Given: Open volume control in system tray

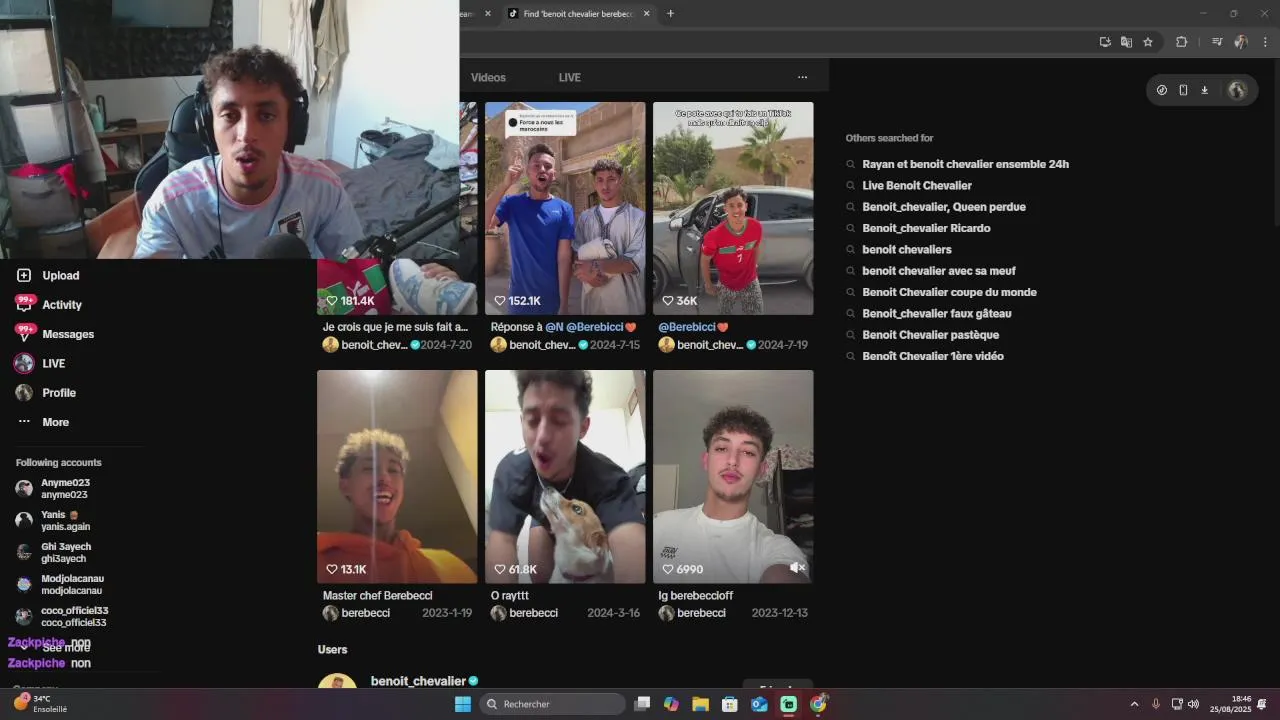Looking at the screenshot, I should (1193, 704).
